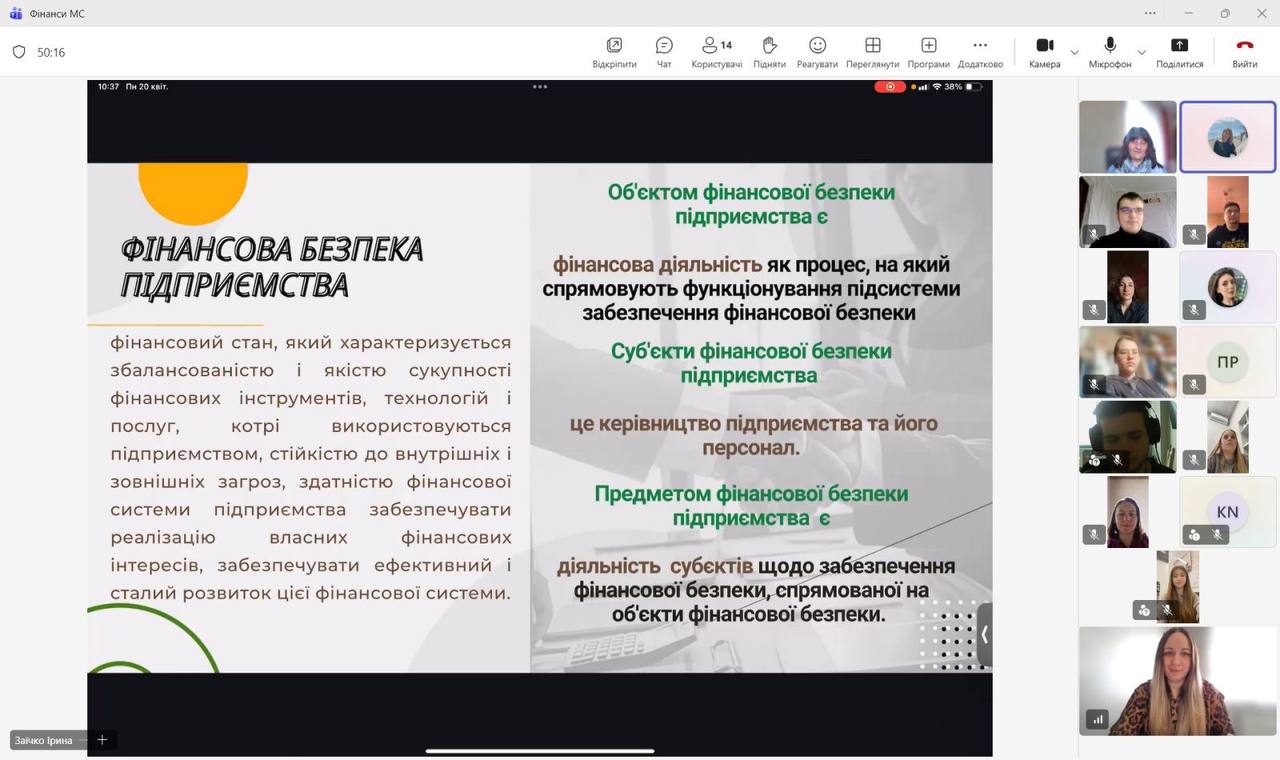
Task: Open the Чат (chat) panel
Action: pos(664,52)
